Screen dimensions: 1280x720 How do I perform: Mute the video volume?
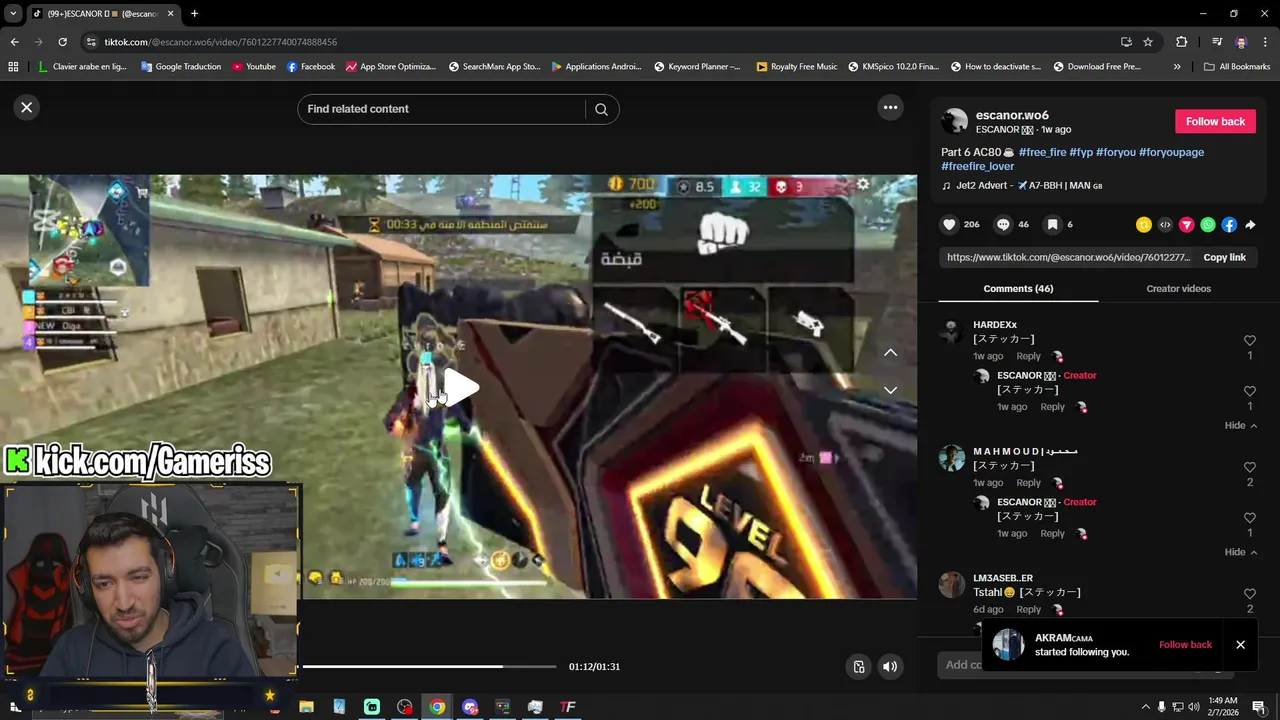tap(890, 667)
